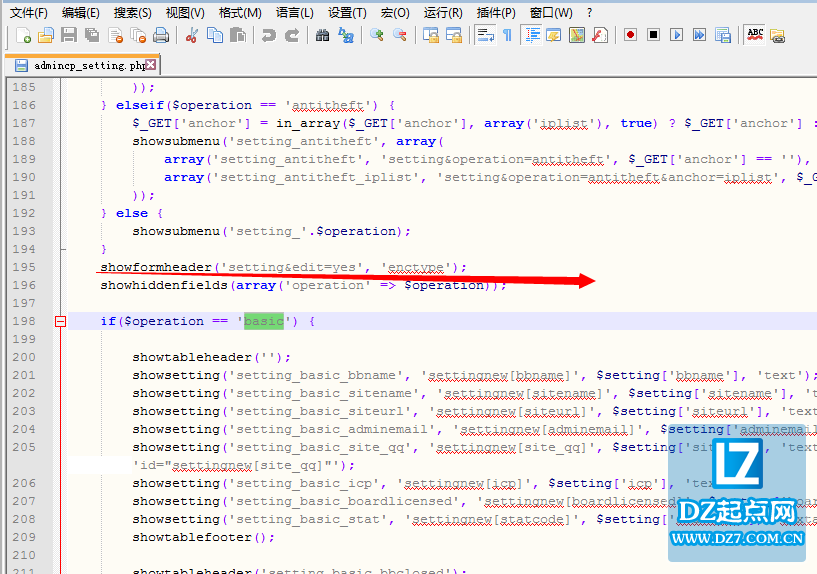Image resolution: width=817 pixels, height=574 pixels.
Task: Select the admincp_setting.php tab
Action: pyautogui.click(x=82, y=65)
